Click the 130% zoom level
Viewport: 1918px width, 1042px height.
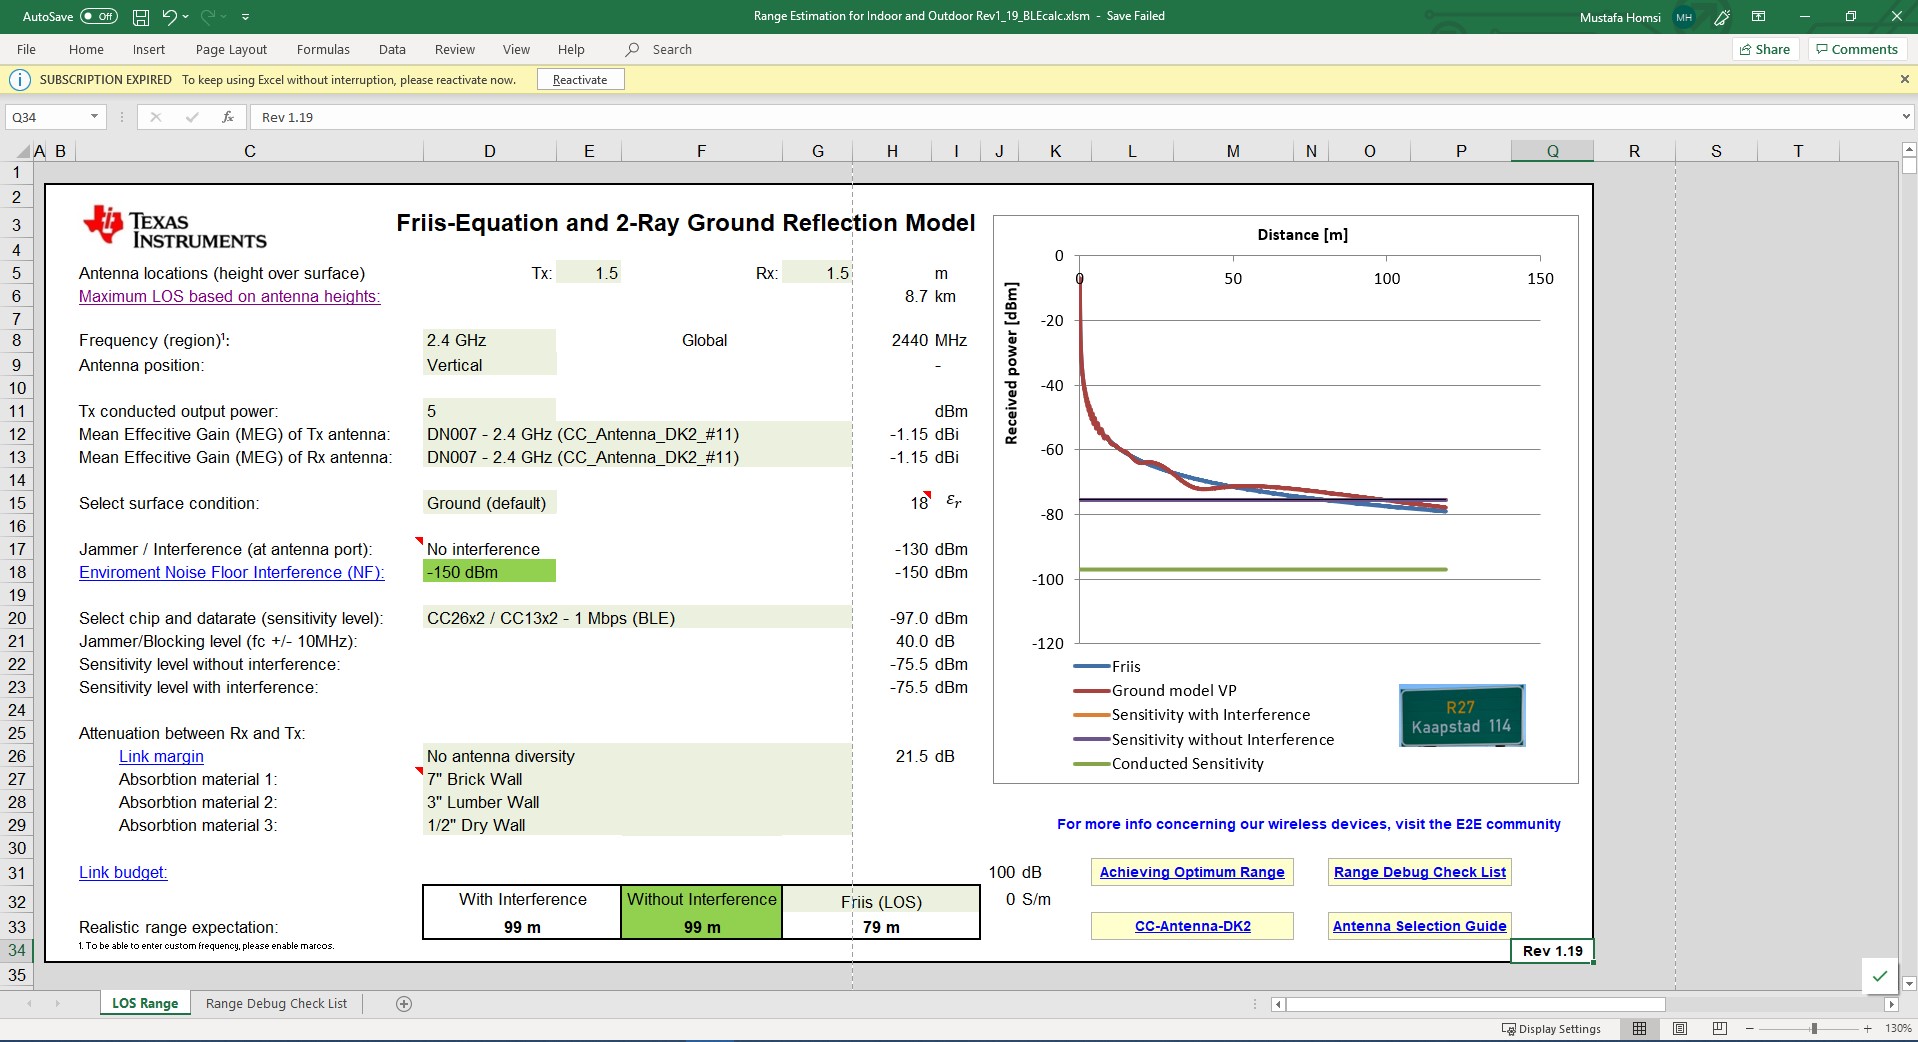pos(1897,1028)
